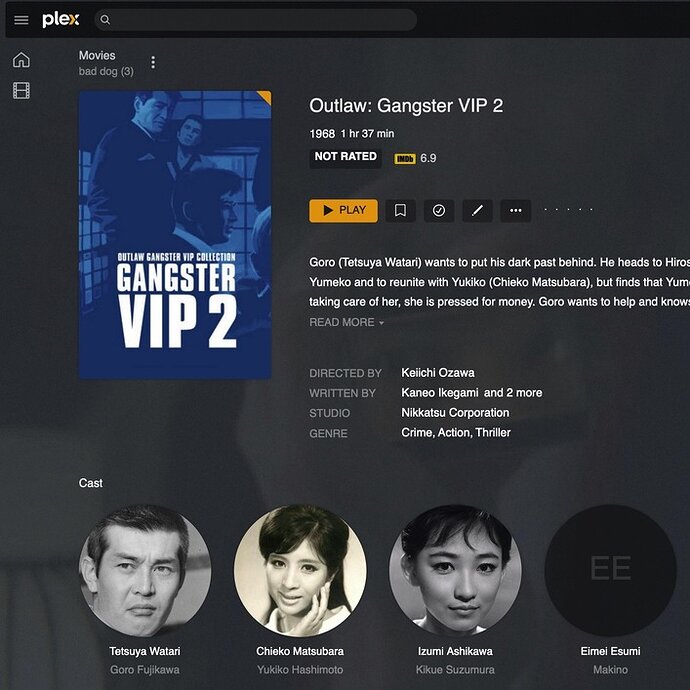
Task: Edit metadata with pencil icon
Action: 477,210
